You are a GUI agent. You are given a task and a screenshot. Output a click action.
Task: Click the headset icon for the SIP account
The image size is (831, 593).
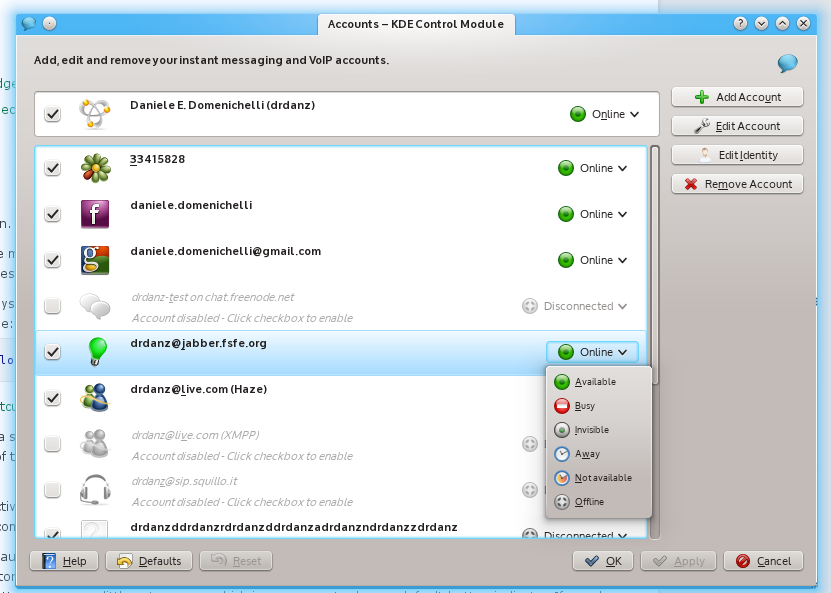pos(95,489)
